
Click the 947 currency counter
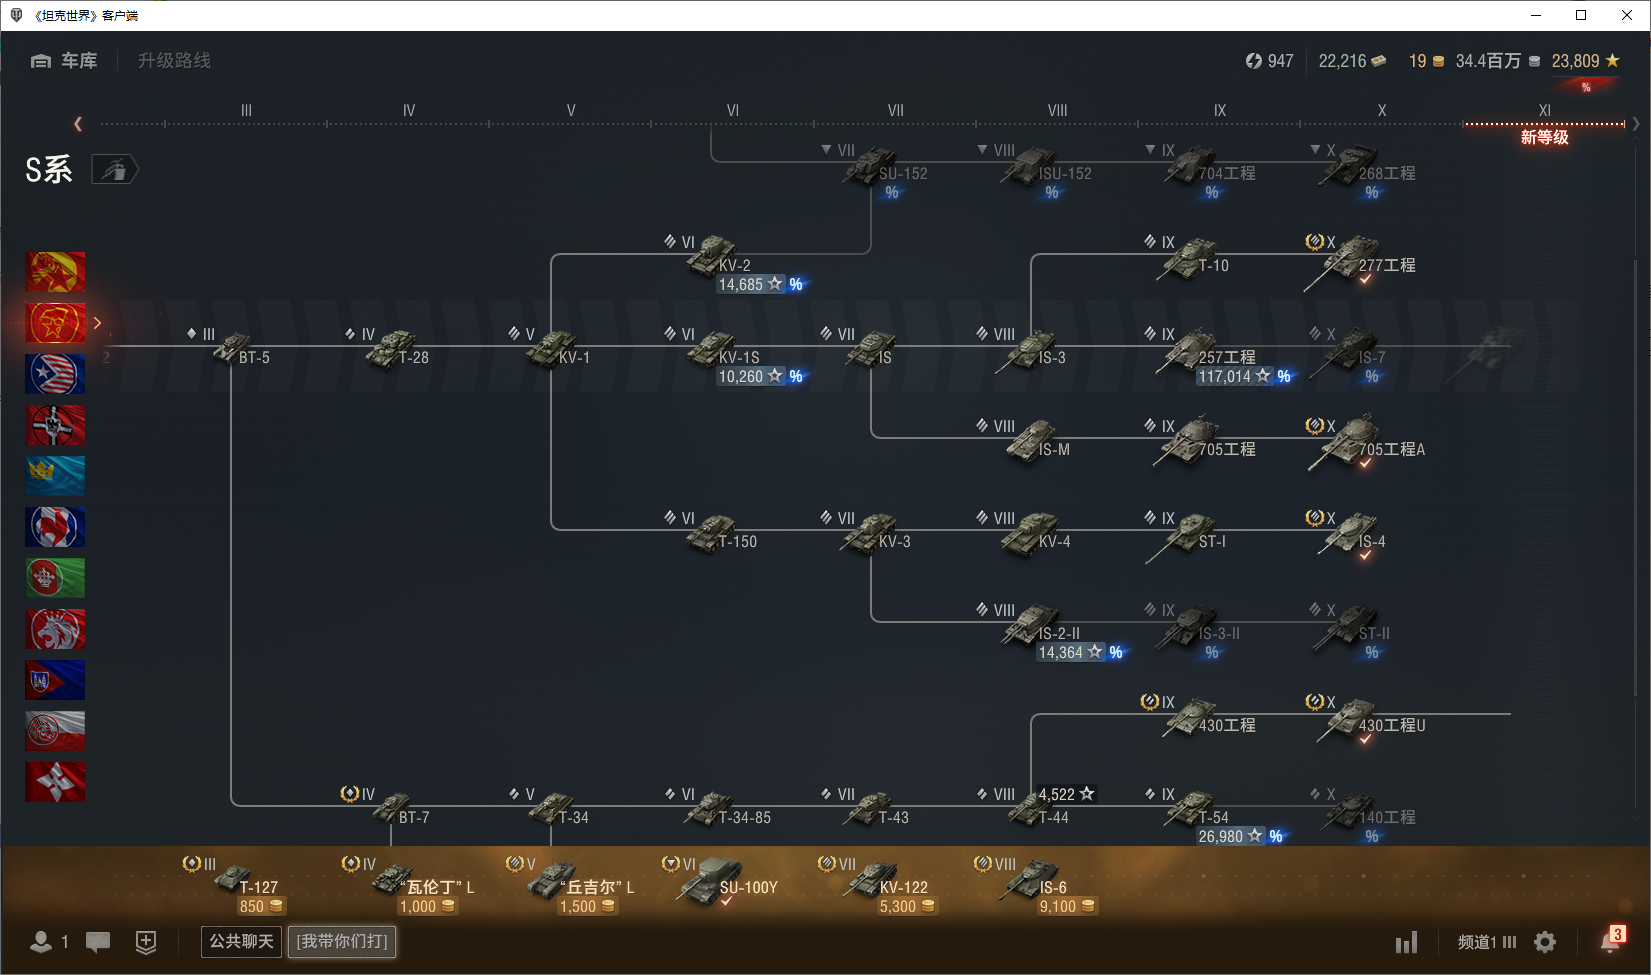[1269, 61]
